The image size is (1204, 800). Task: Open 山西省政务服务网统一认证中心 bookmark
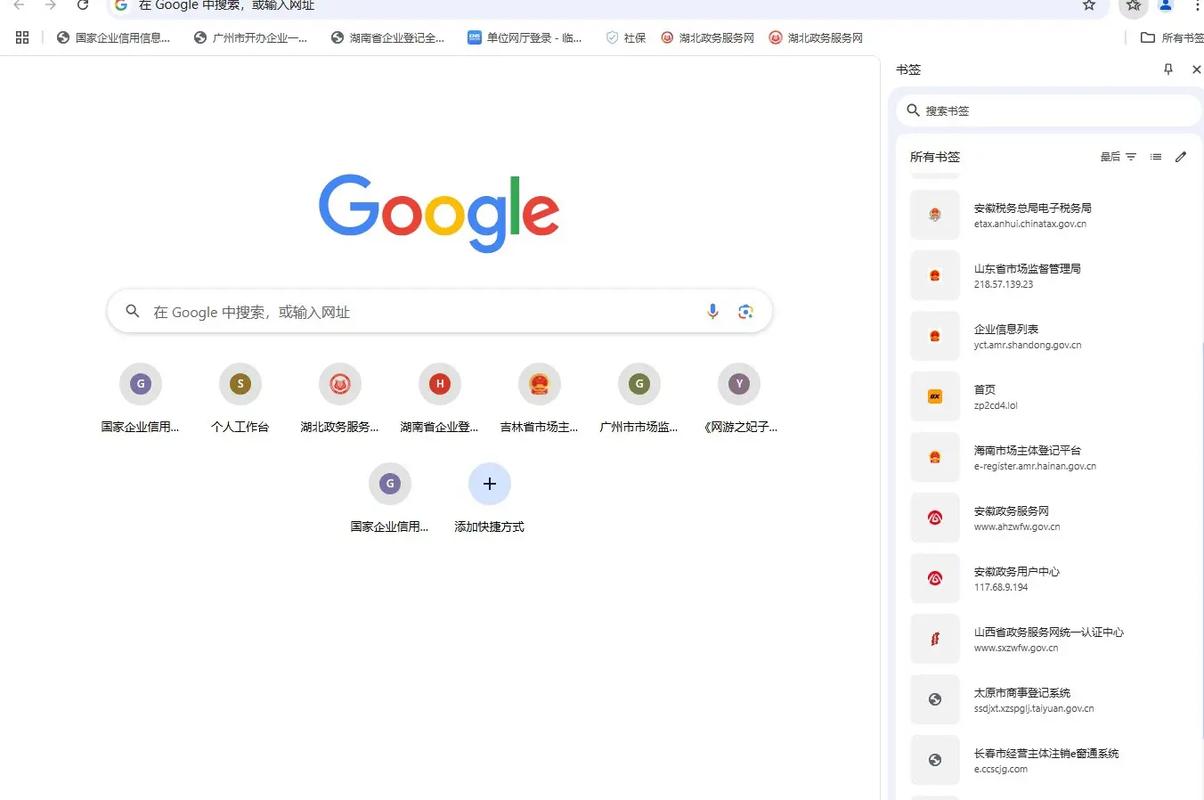pos(1050,639)
